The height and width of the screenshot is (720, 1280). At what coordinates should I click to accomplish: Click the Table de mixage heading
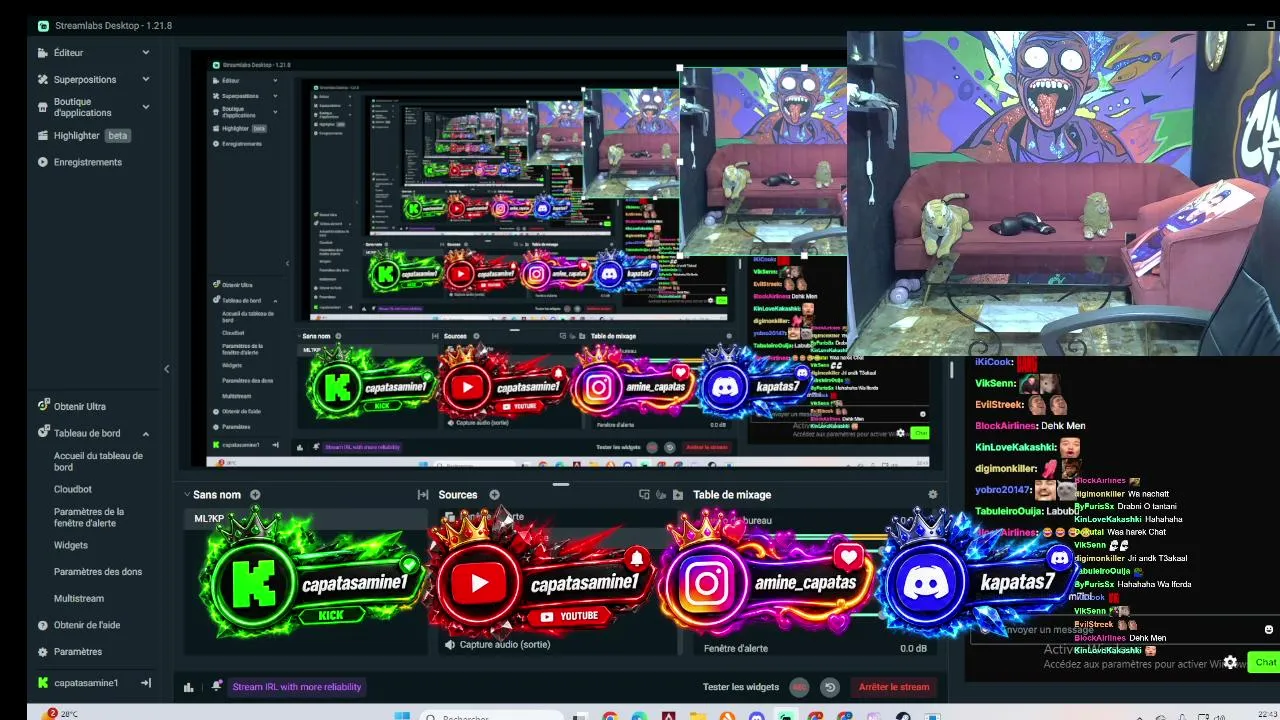[x=732, y=495]
